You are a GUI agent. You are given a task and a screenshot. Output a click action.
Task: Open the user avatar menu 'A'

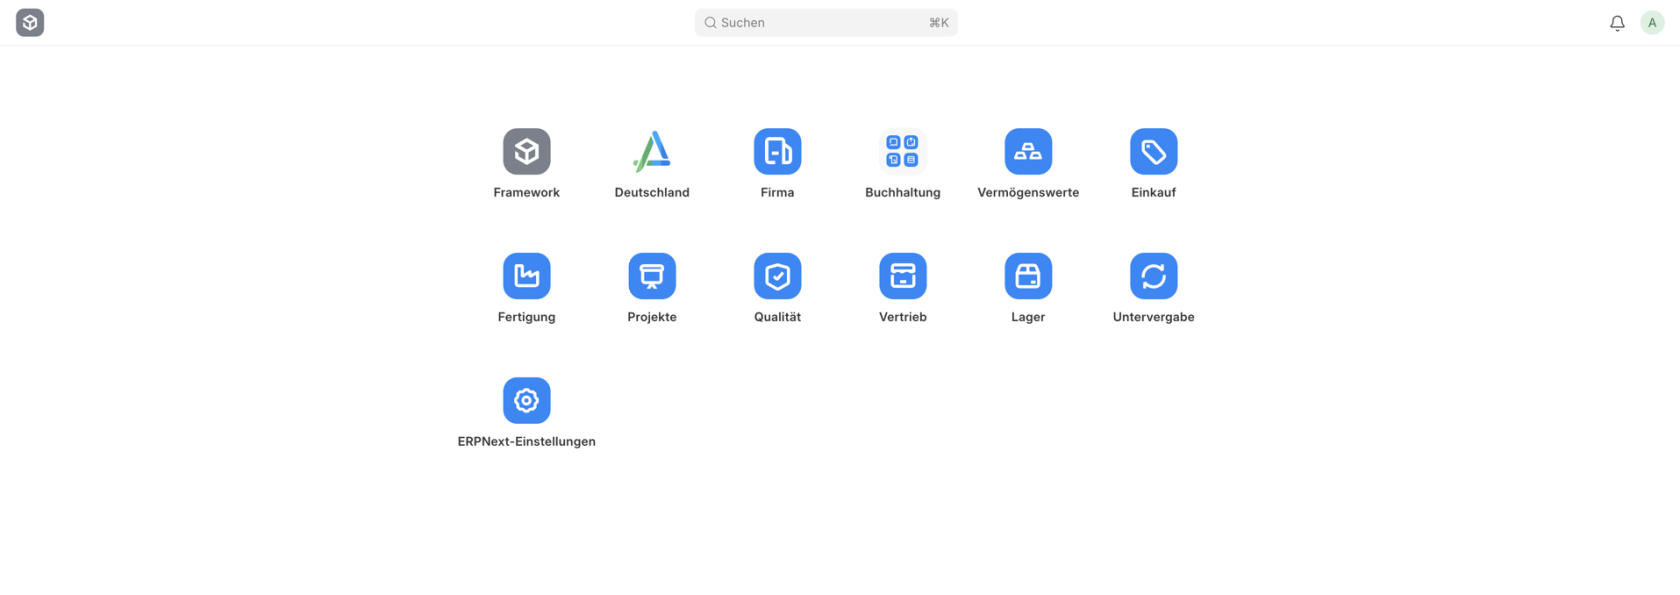coord(1652,23)
